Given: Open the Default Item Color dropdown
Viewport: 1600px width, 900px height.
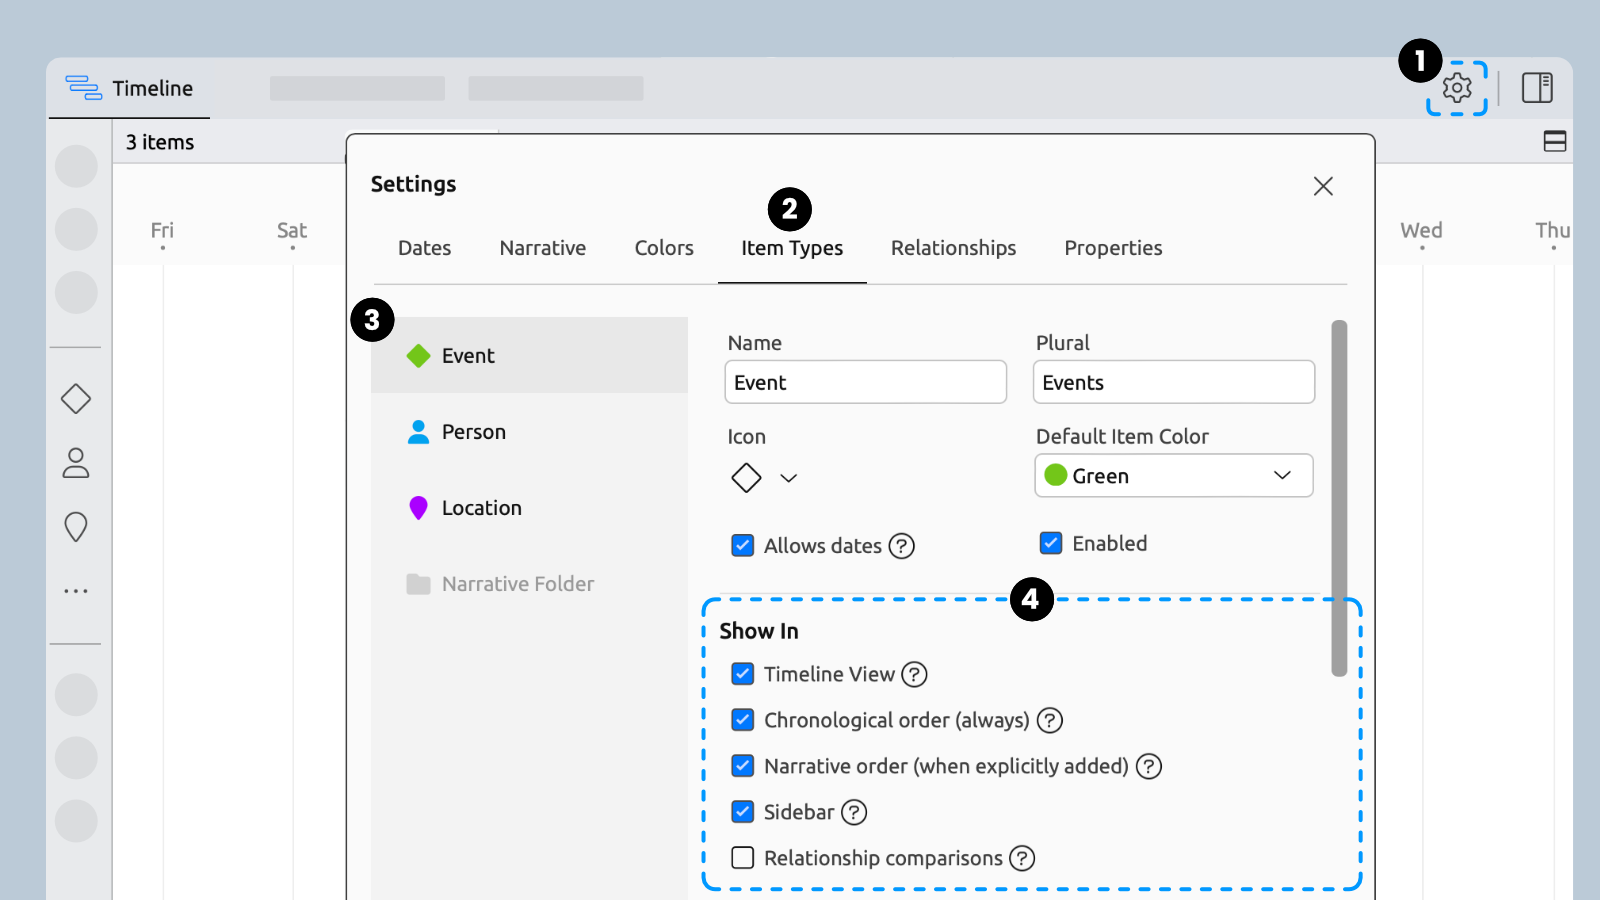Looking at the screenshot, I should (x=1174, y=476).
